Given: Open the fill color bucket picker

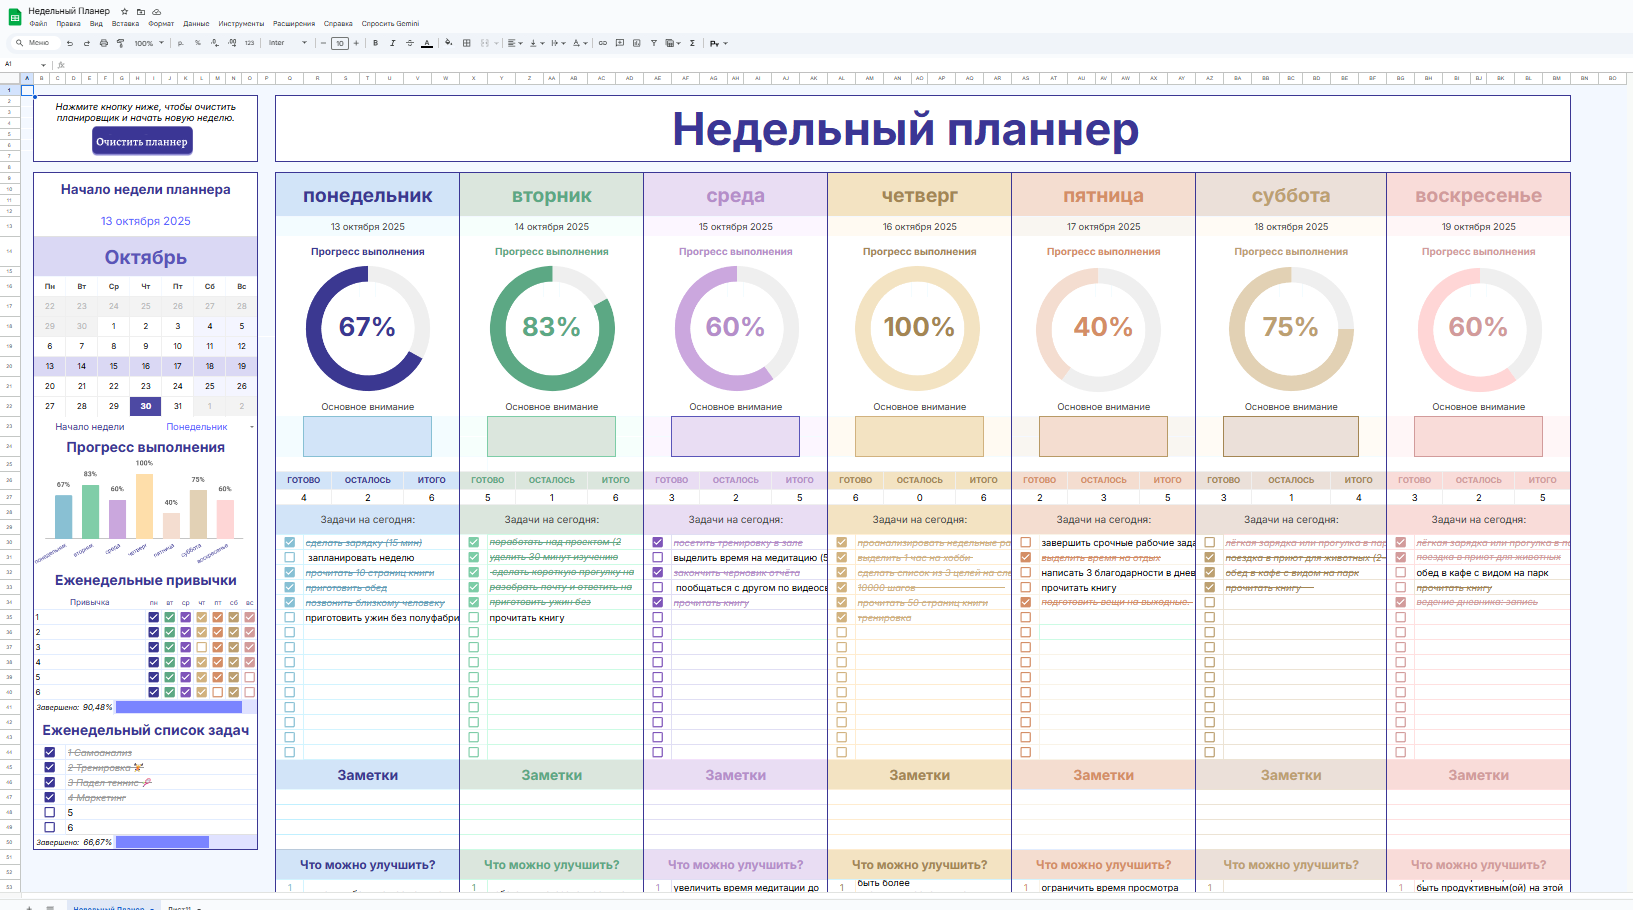Looking at the screenshot, I should coord(449,43).
